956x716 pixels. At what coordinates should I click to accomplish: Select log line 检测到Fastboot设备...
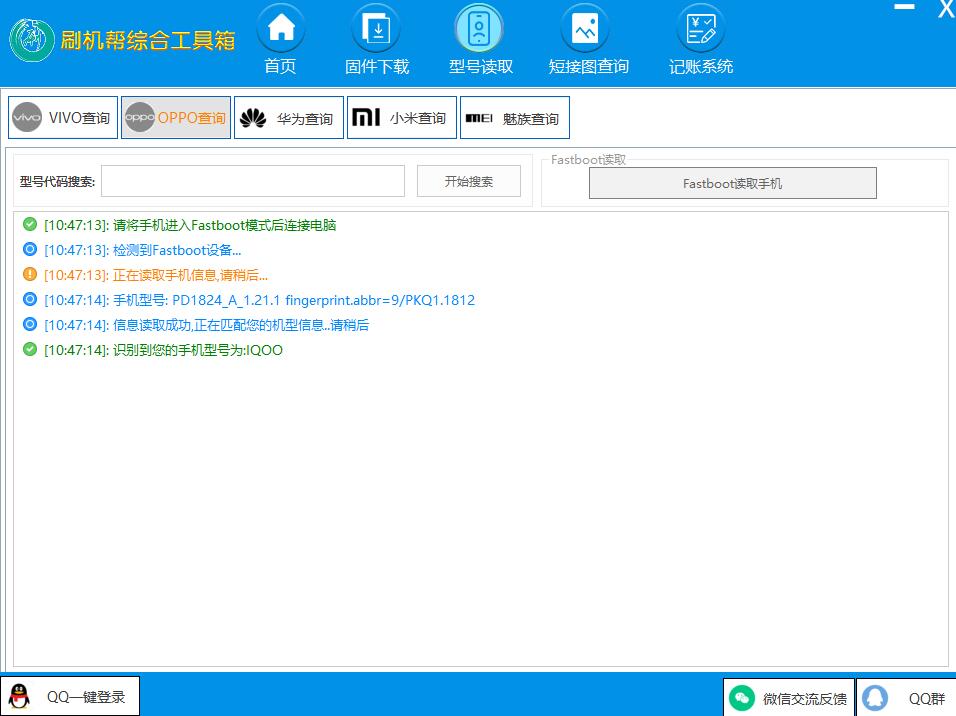point(142,250)
